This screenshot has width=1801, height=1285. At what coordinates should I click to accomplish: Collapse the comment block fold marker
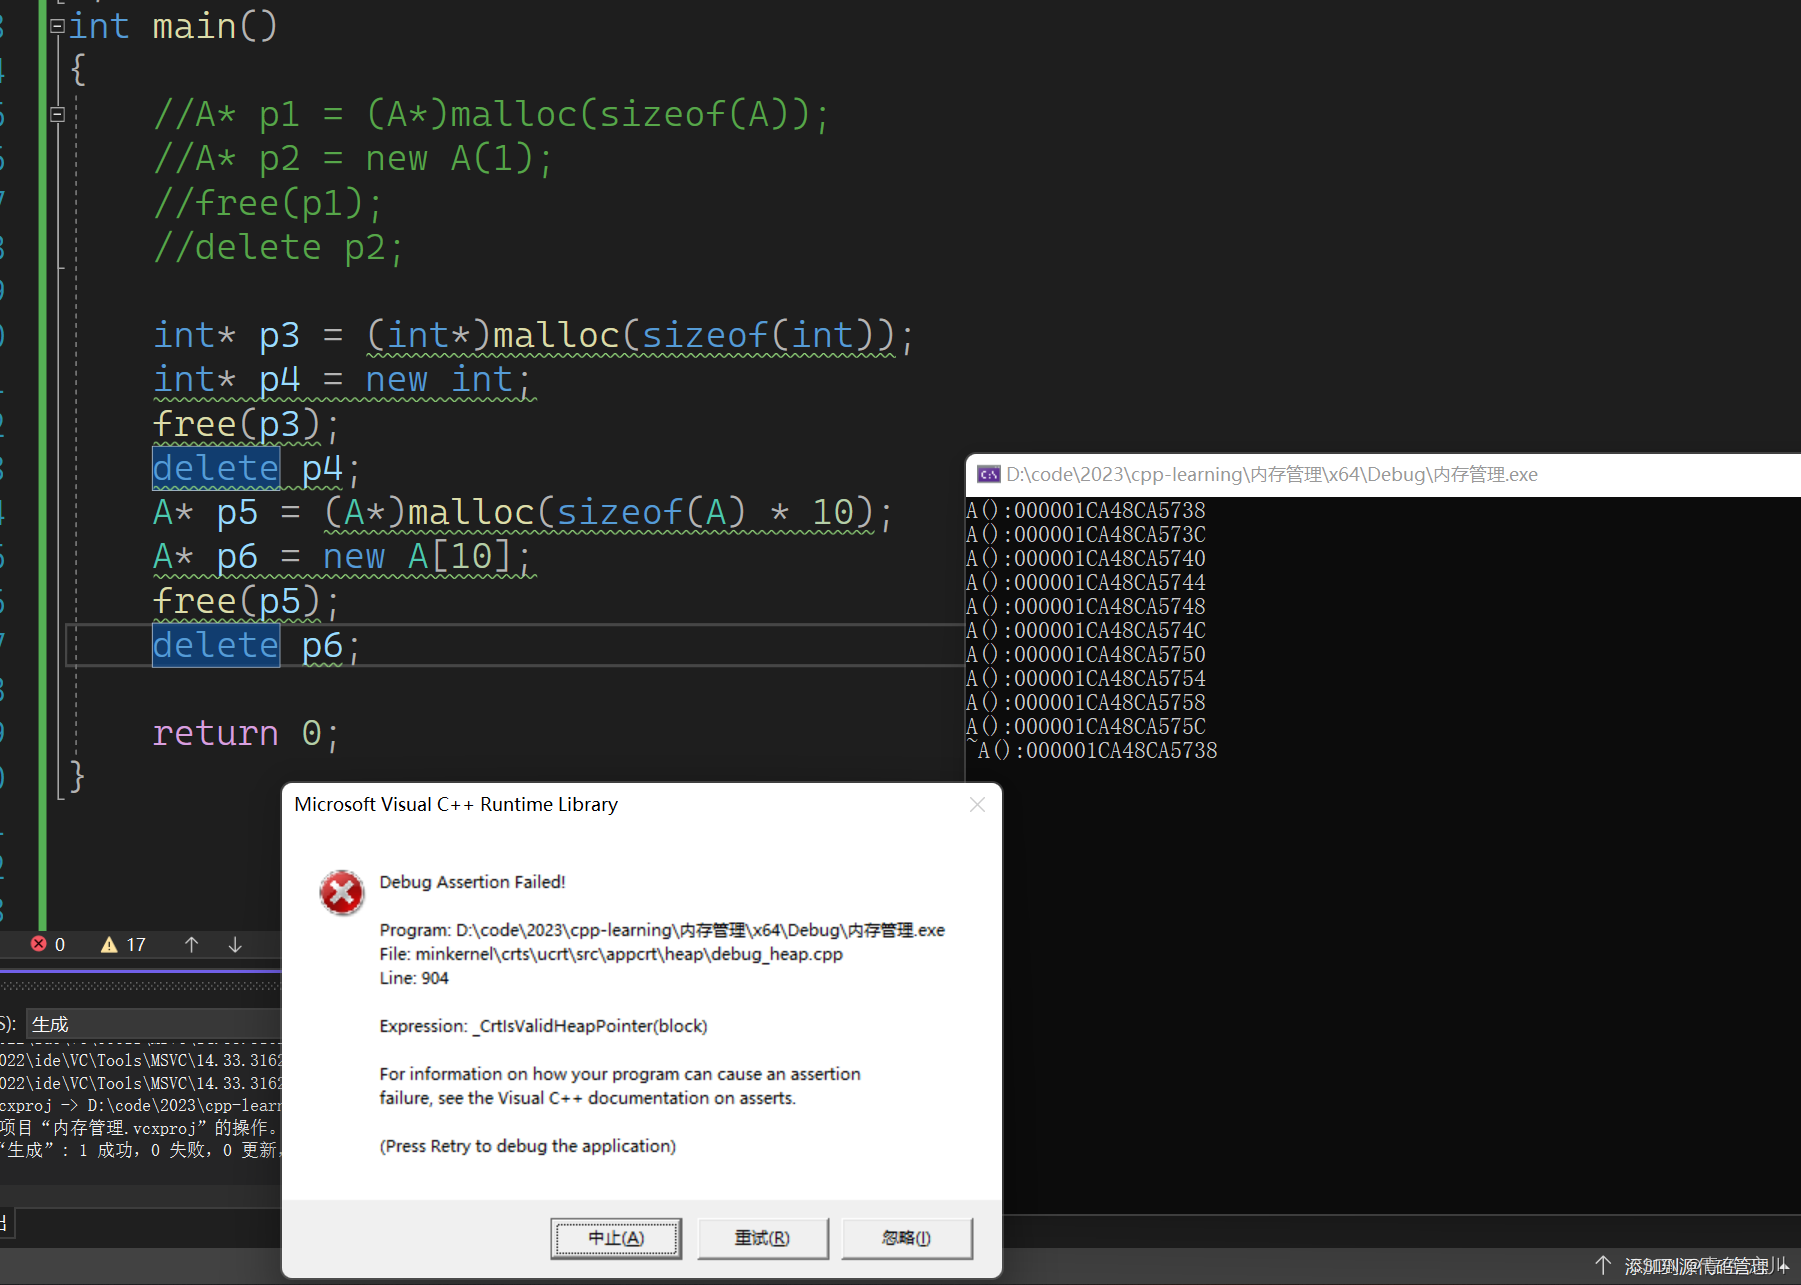58,114
